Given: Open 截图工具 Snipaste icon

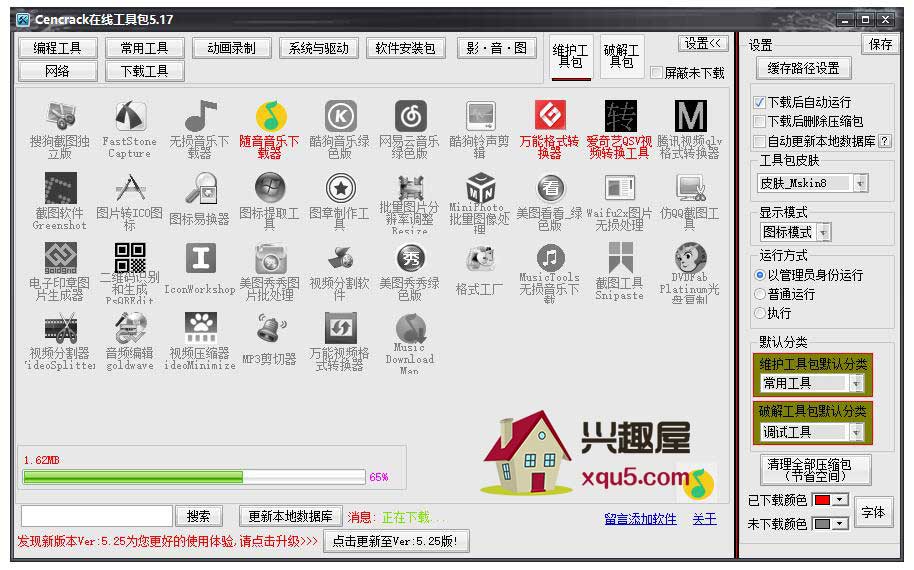Looking at the screenshot, I should (x=620, y=258).
